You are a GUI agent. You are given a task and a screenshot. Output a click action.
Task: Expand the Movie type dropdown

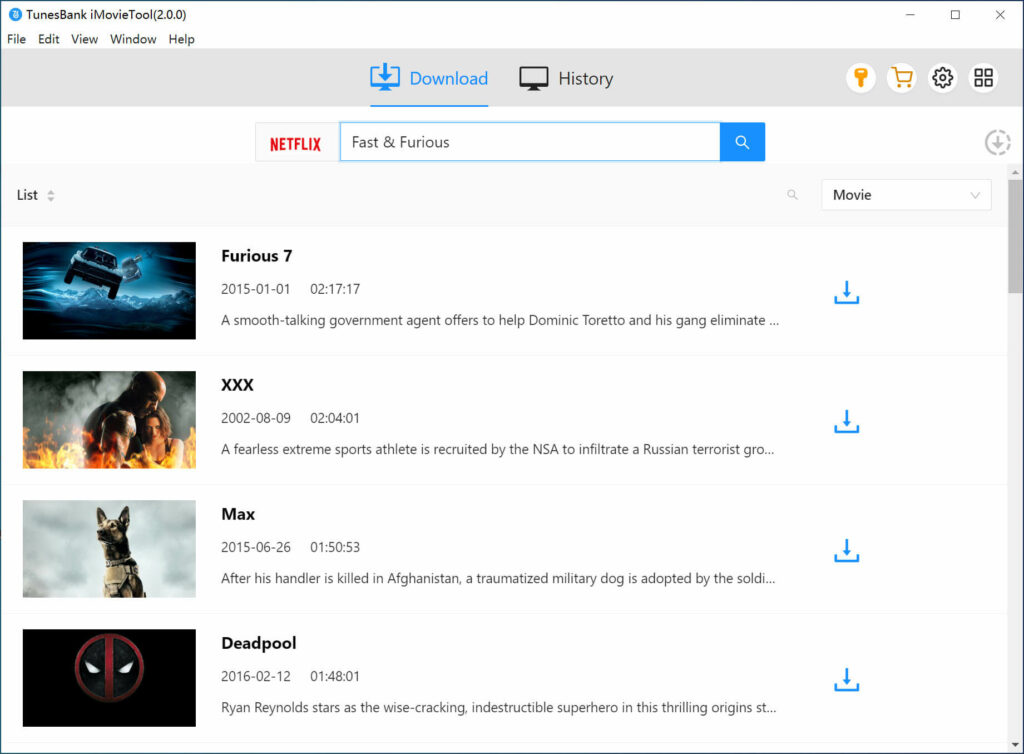point(906,195)
